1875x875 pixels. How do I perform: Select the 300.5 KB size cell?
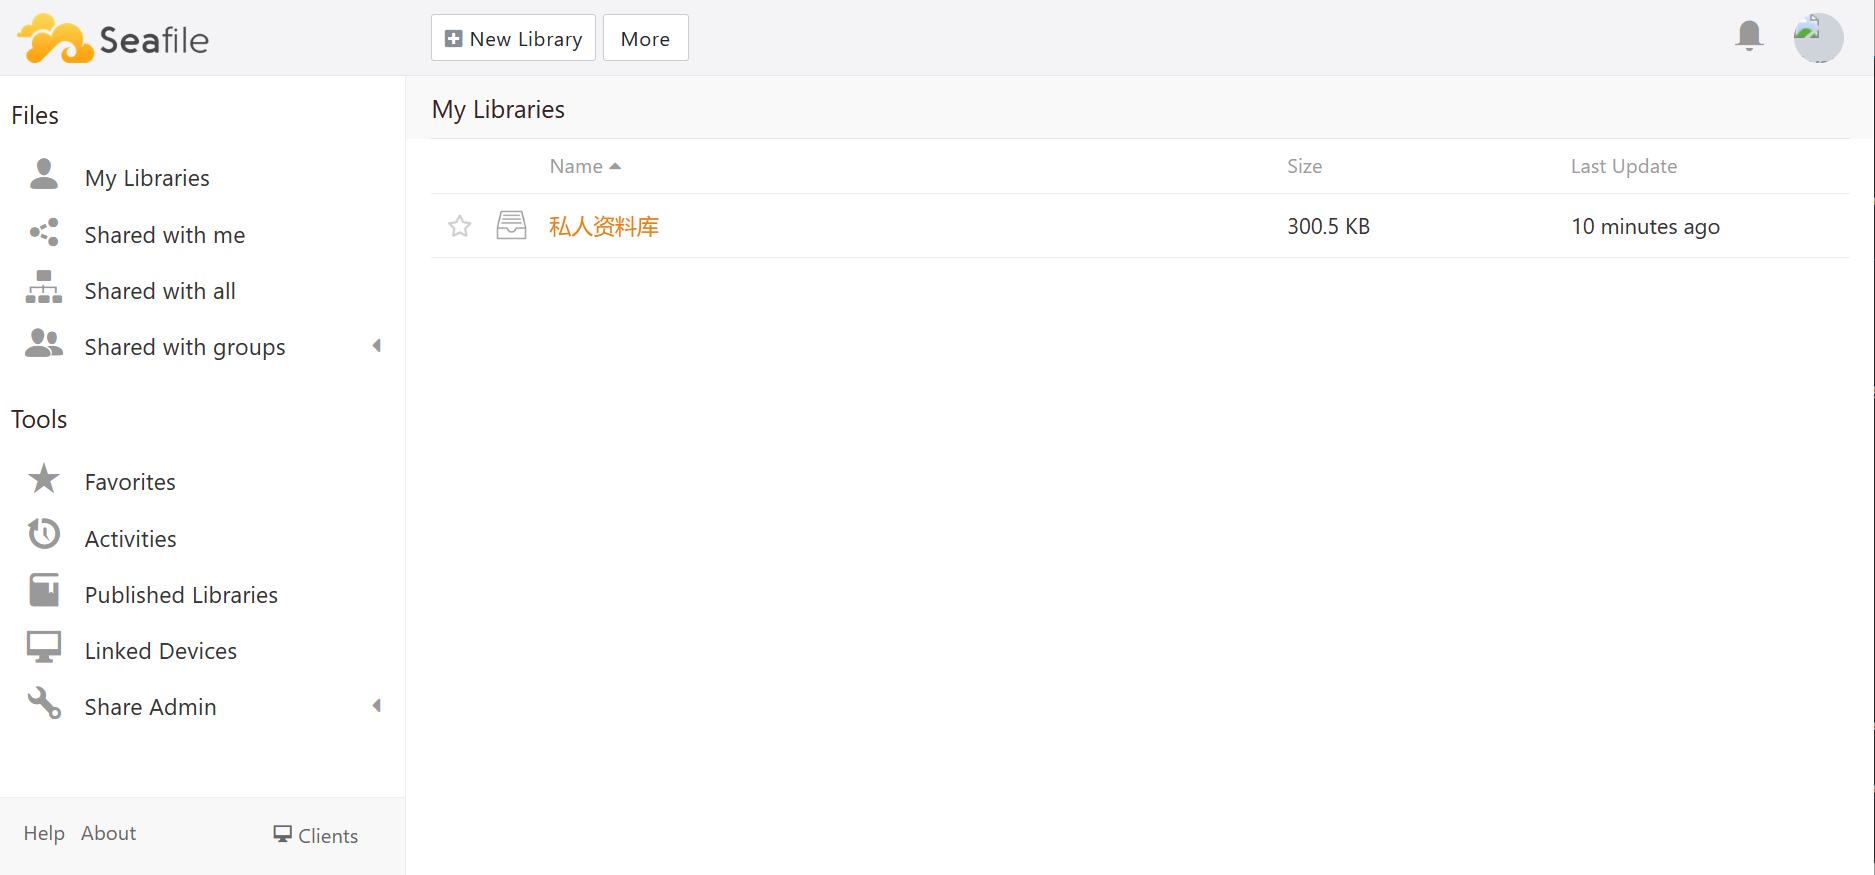click(x=1328, y=226)
